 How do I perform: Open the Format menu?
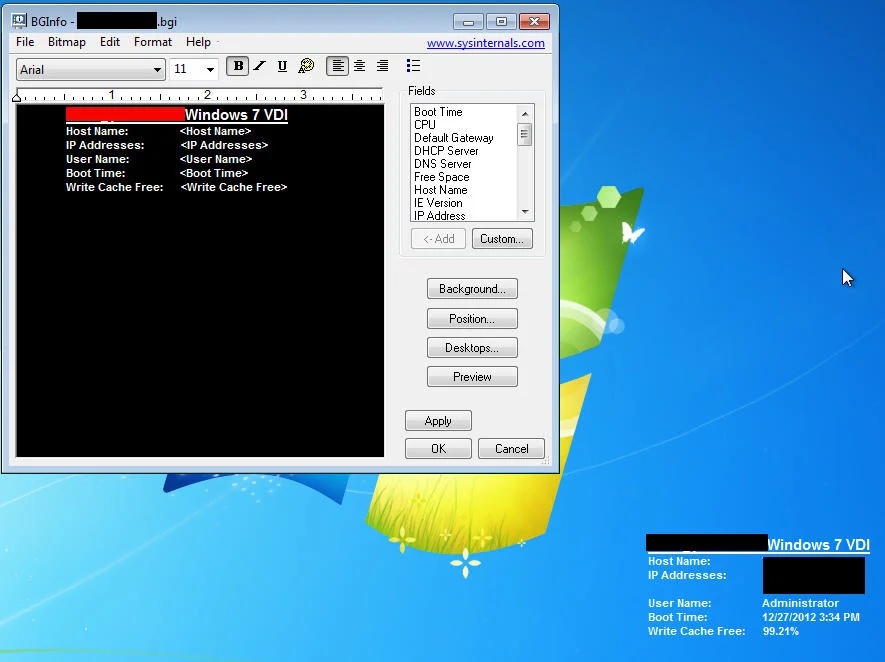[x=152, y=42]
